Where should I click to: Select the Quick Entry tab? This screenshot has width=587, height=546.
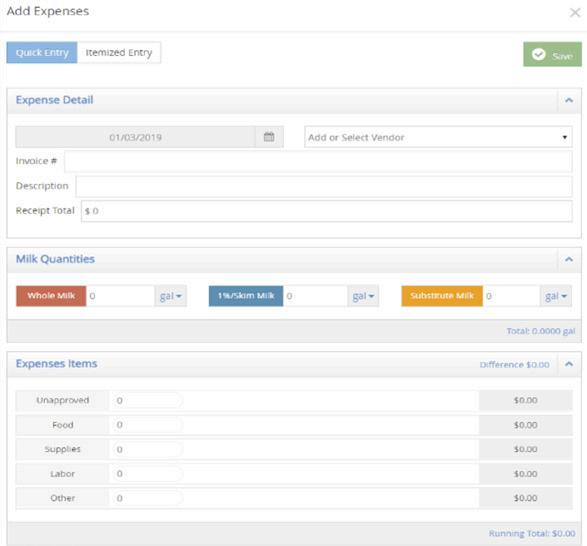(42, 52)
